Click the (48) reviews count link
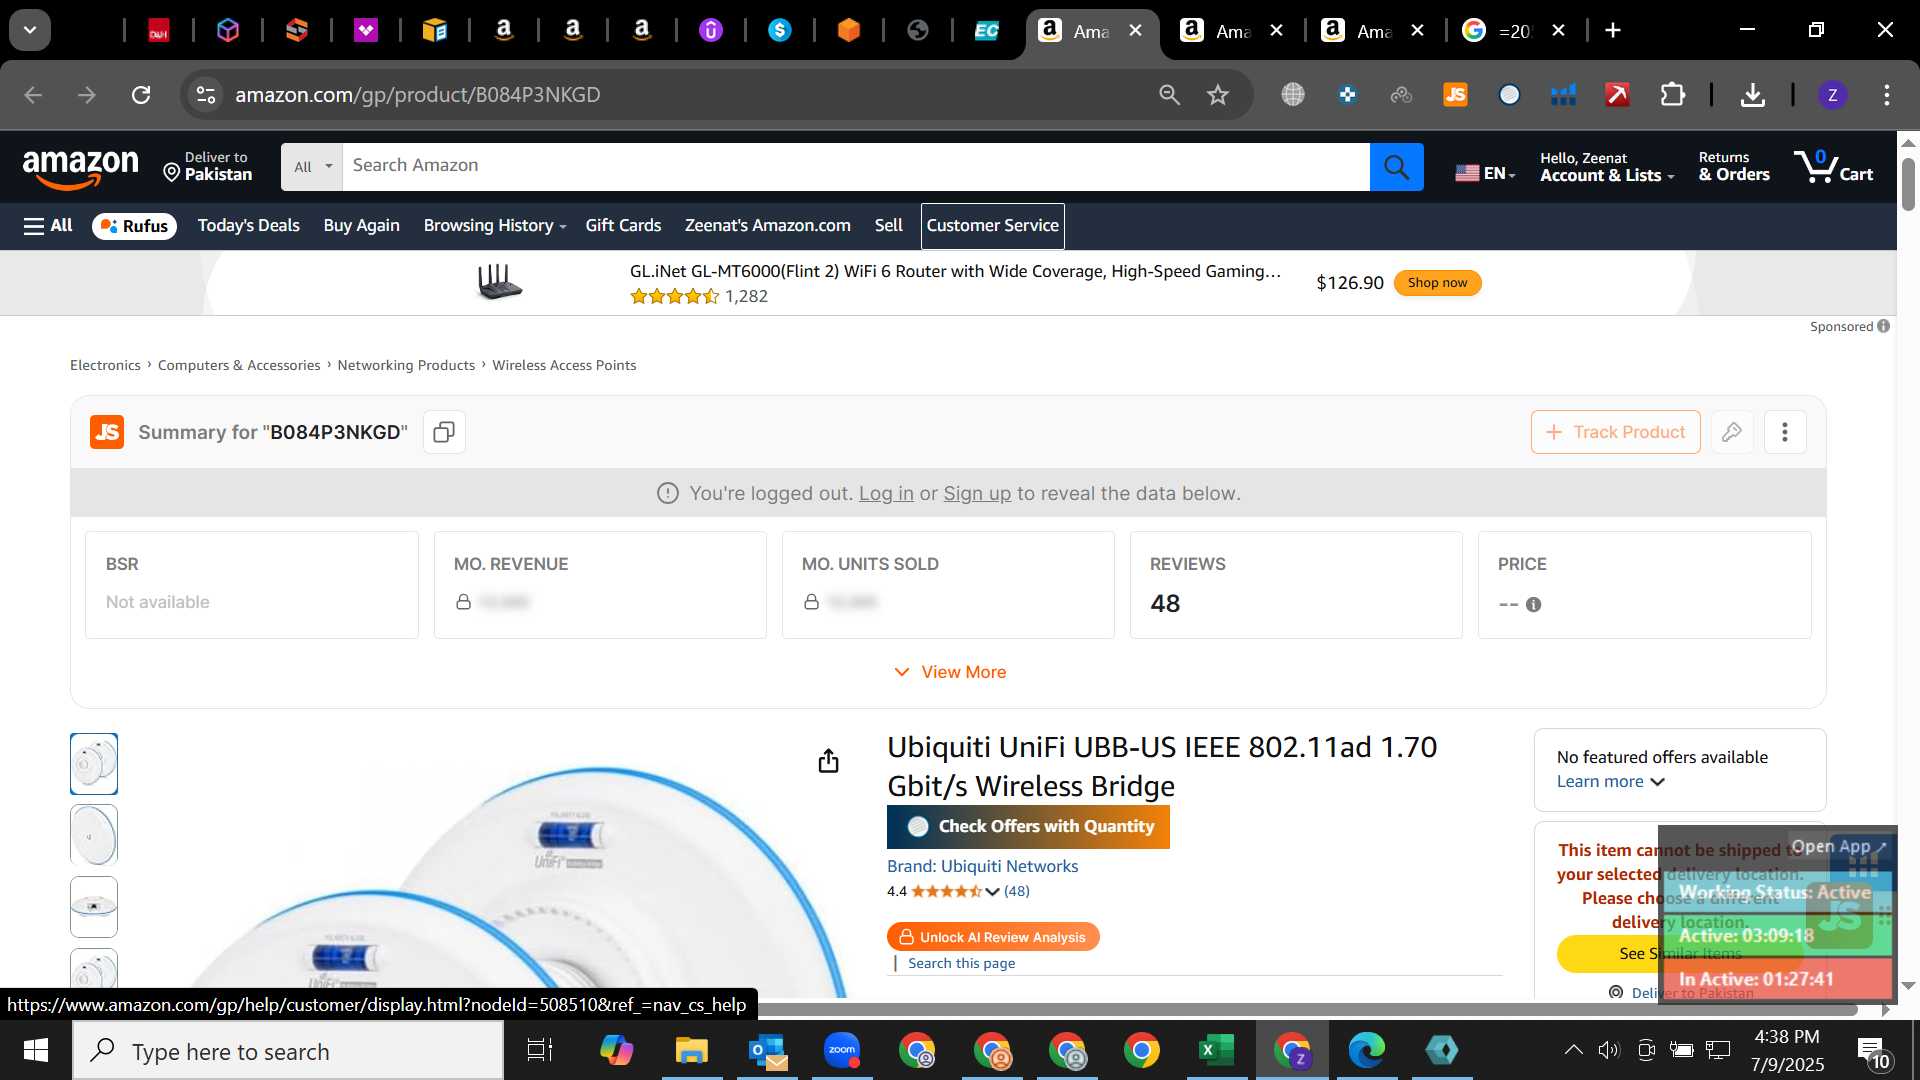The height and width of the screenshot is (1080, 1920). (x=1017, y=891)
